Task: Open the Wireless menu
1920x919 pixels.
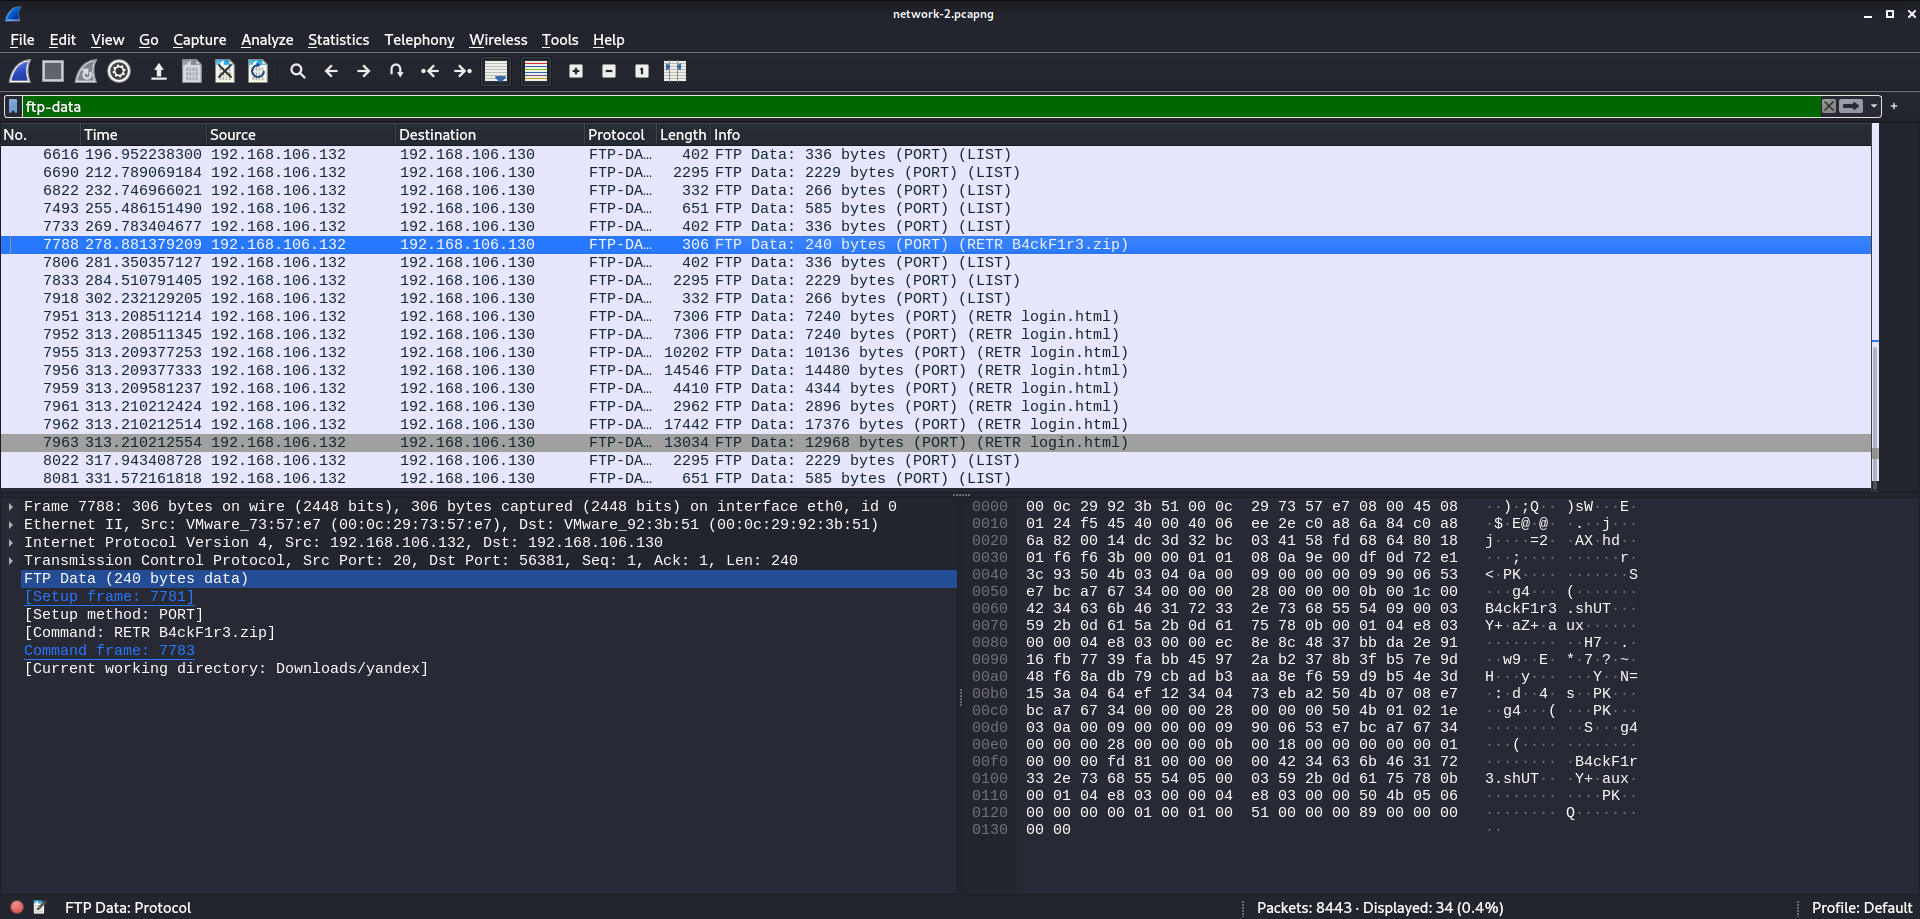Action: [x=498, y=40]
